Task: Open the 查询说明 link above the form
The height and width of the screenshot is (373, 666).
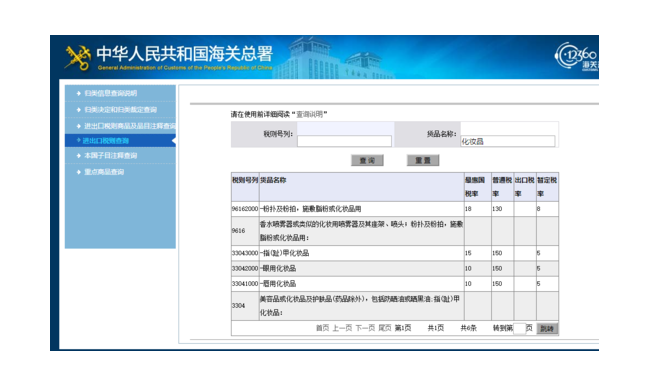Action: (310, 114)
